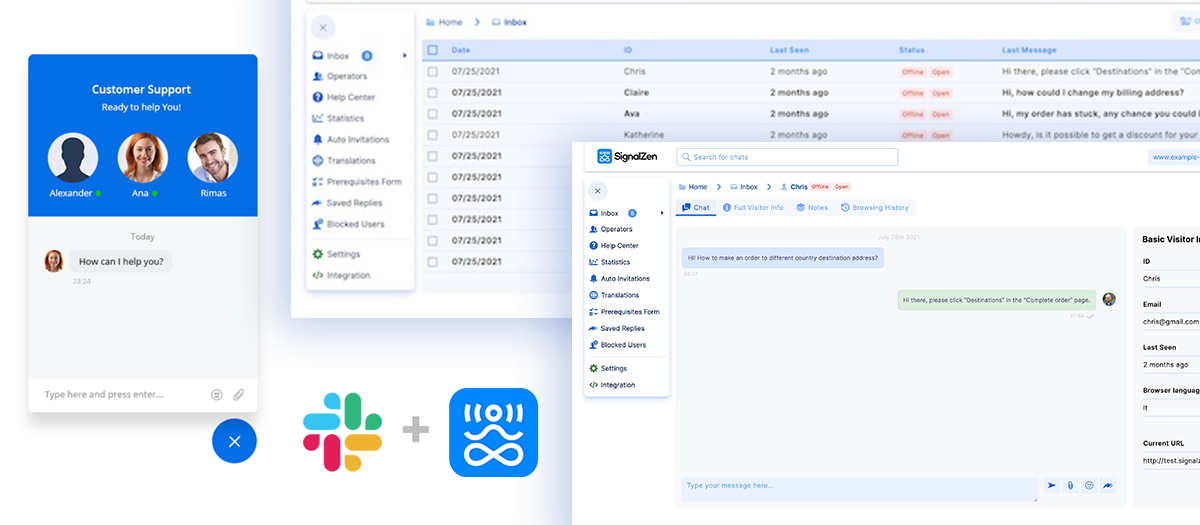Focus the 'Search for chats' field

pyautogui.click(x=787, y=157)
